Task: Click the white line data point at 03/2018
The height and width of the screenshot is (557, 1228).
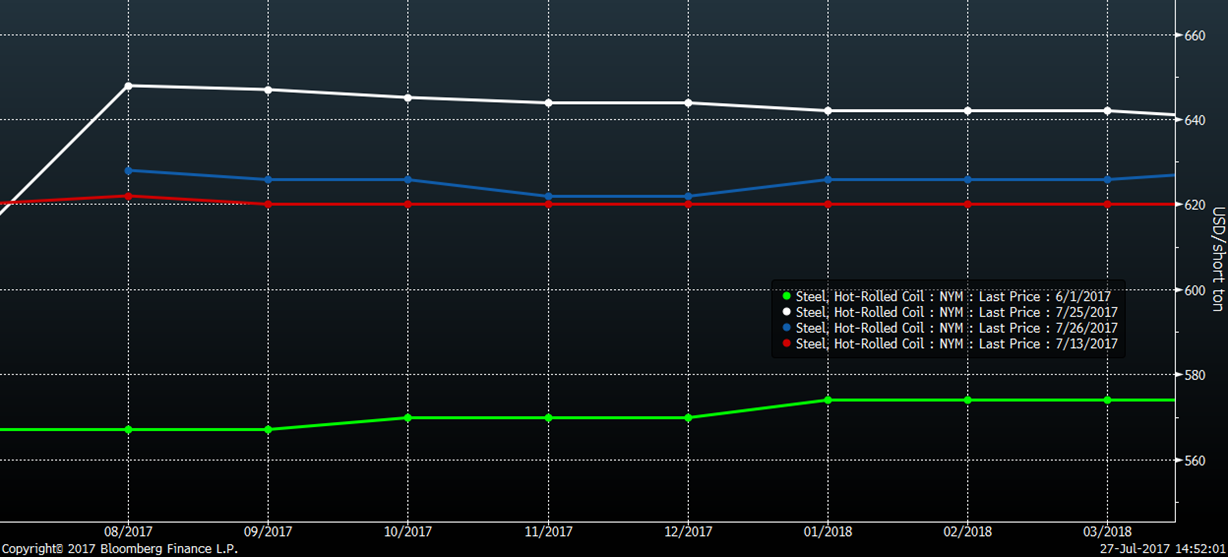Action: point(1107,111)
